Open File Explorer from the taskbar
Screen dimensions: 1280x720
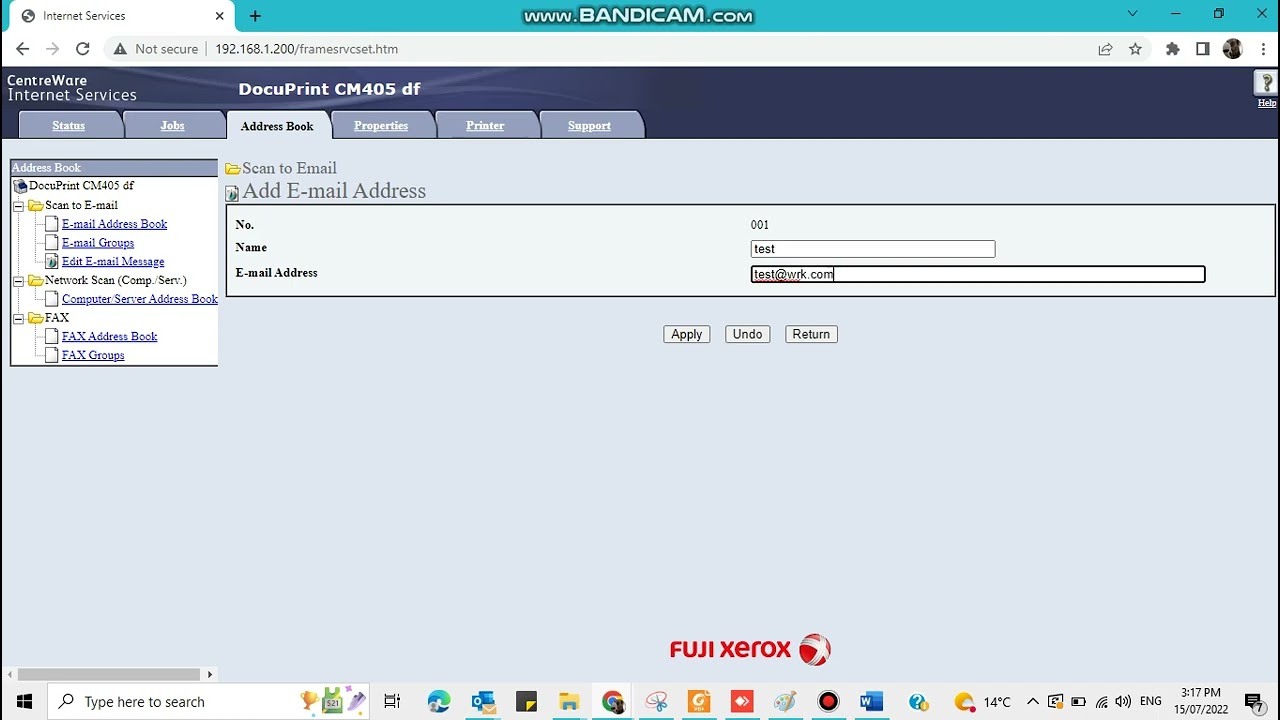click(569, 702)
